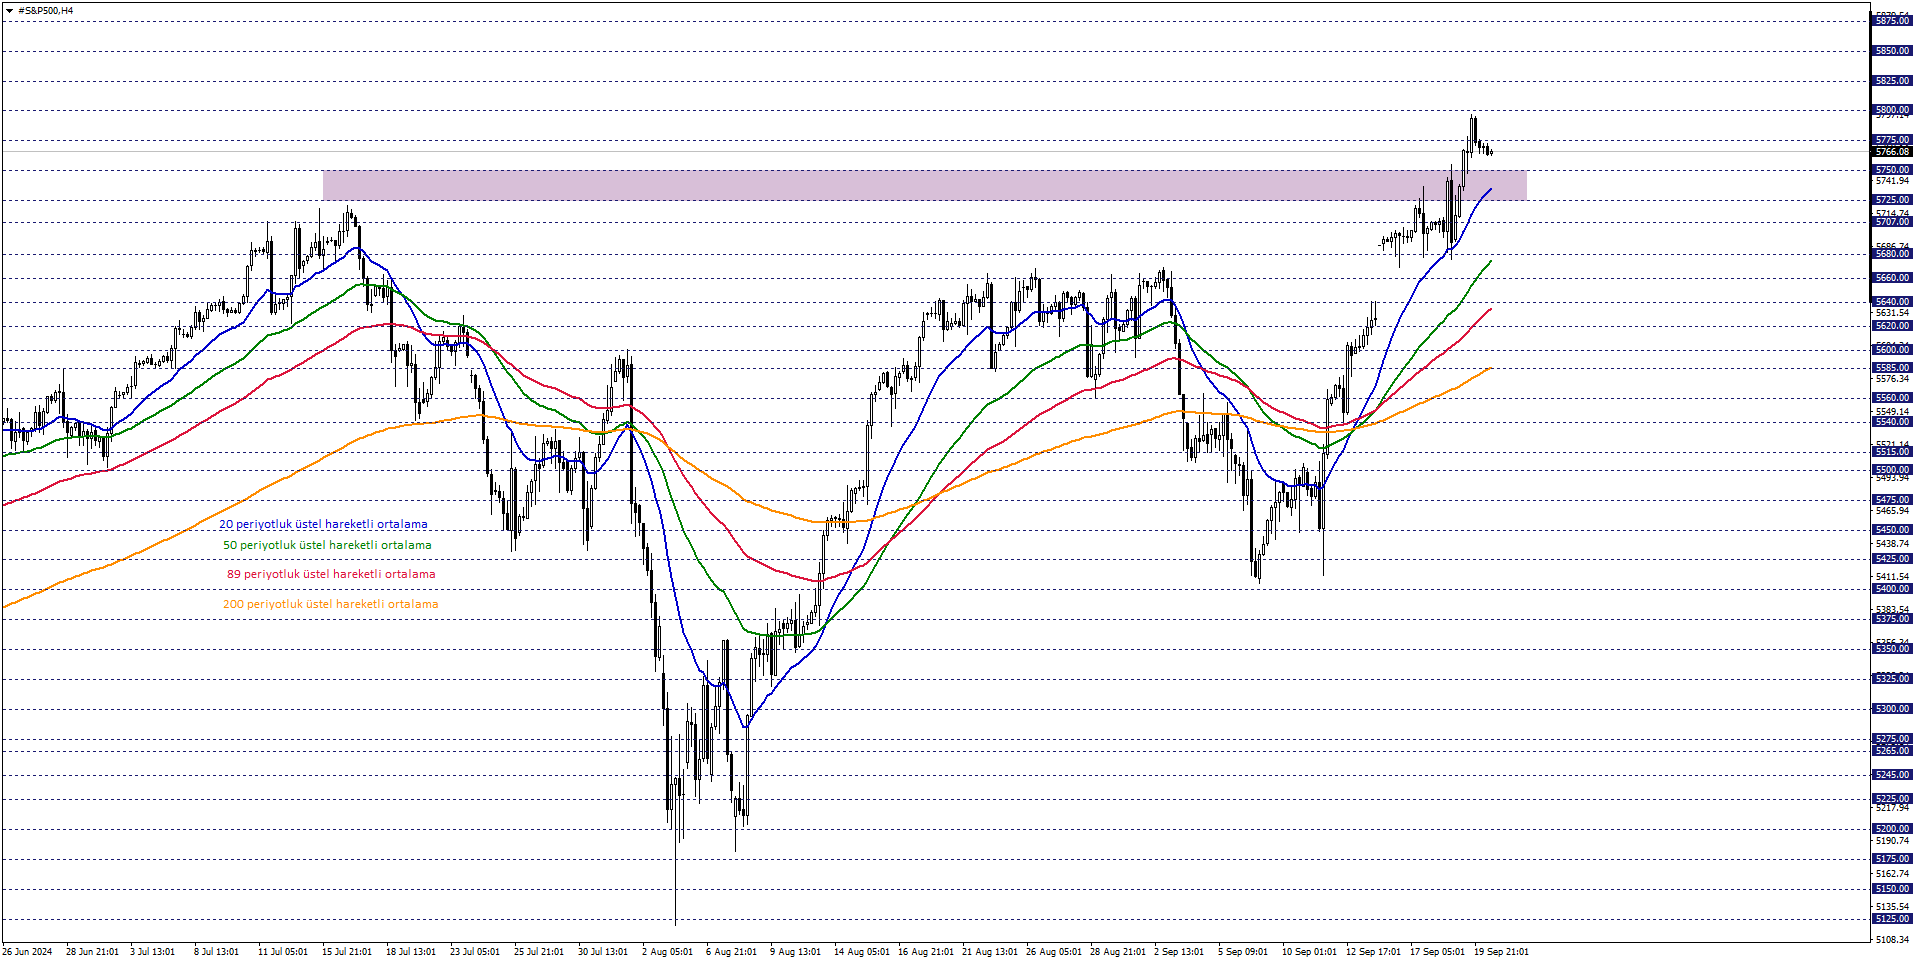Select the 5725.00 price level label
Viewport: 1916px width, 963px height.
(x=1892, y=200)
